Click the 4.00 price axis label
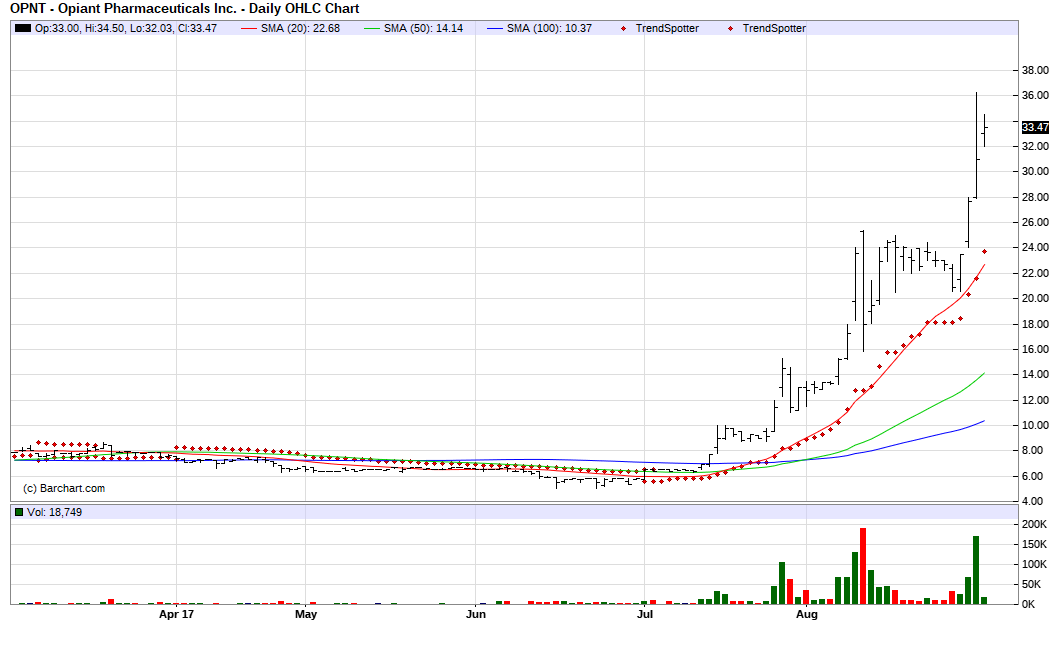Screen dimensions: 1060x645 1032,501
